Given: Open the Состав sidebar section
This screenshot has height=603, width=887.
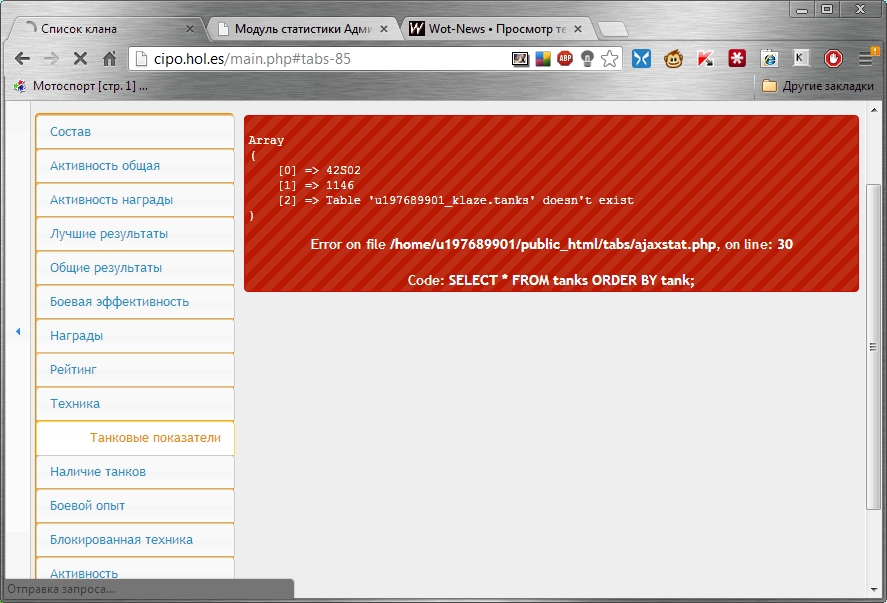Looking at the screenshot, I should pyautogui.click(x=134, y=132).
